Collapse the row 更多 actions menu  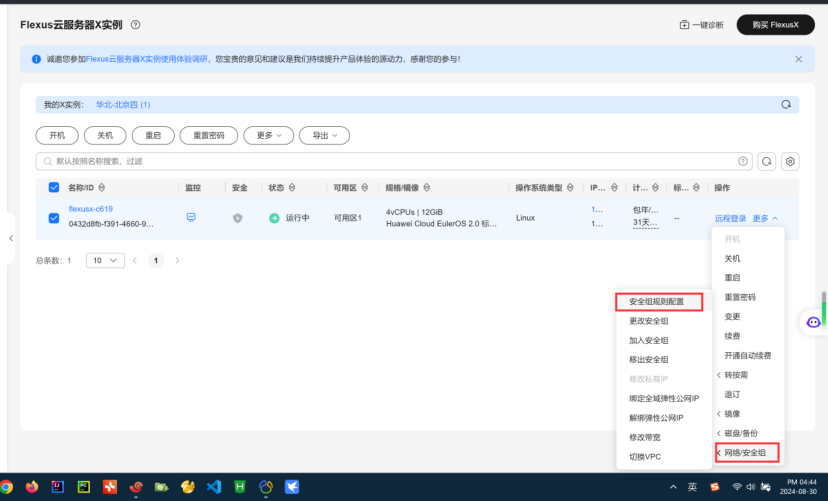765,218
